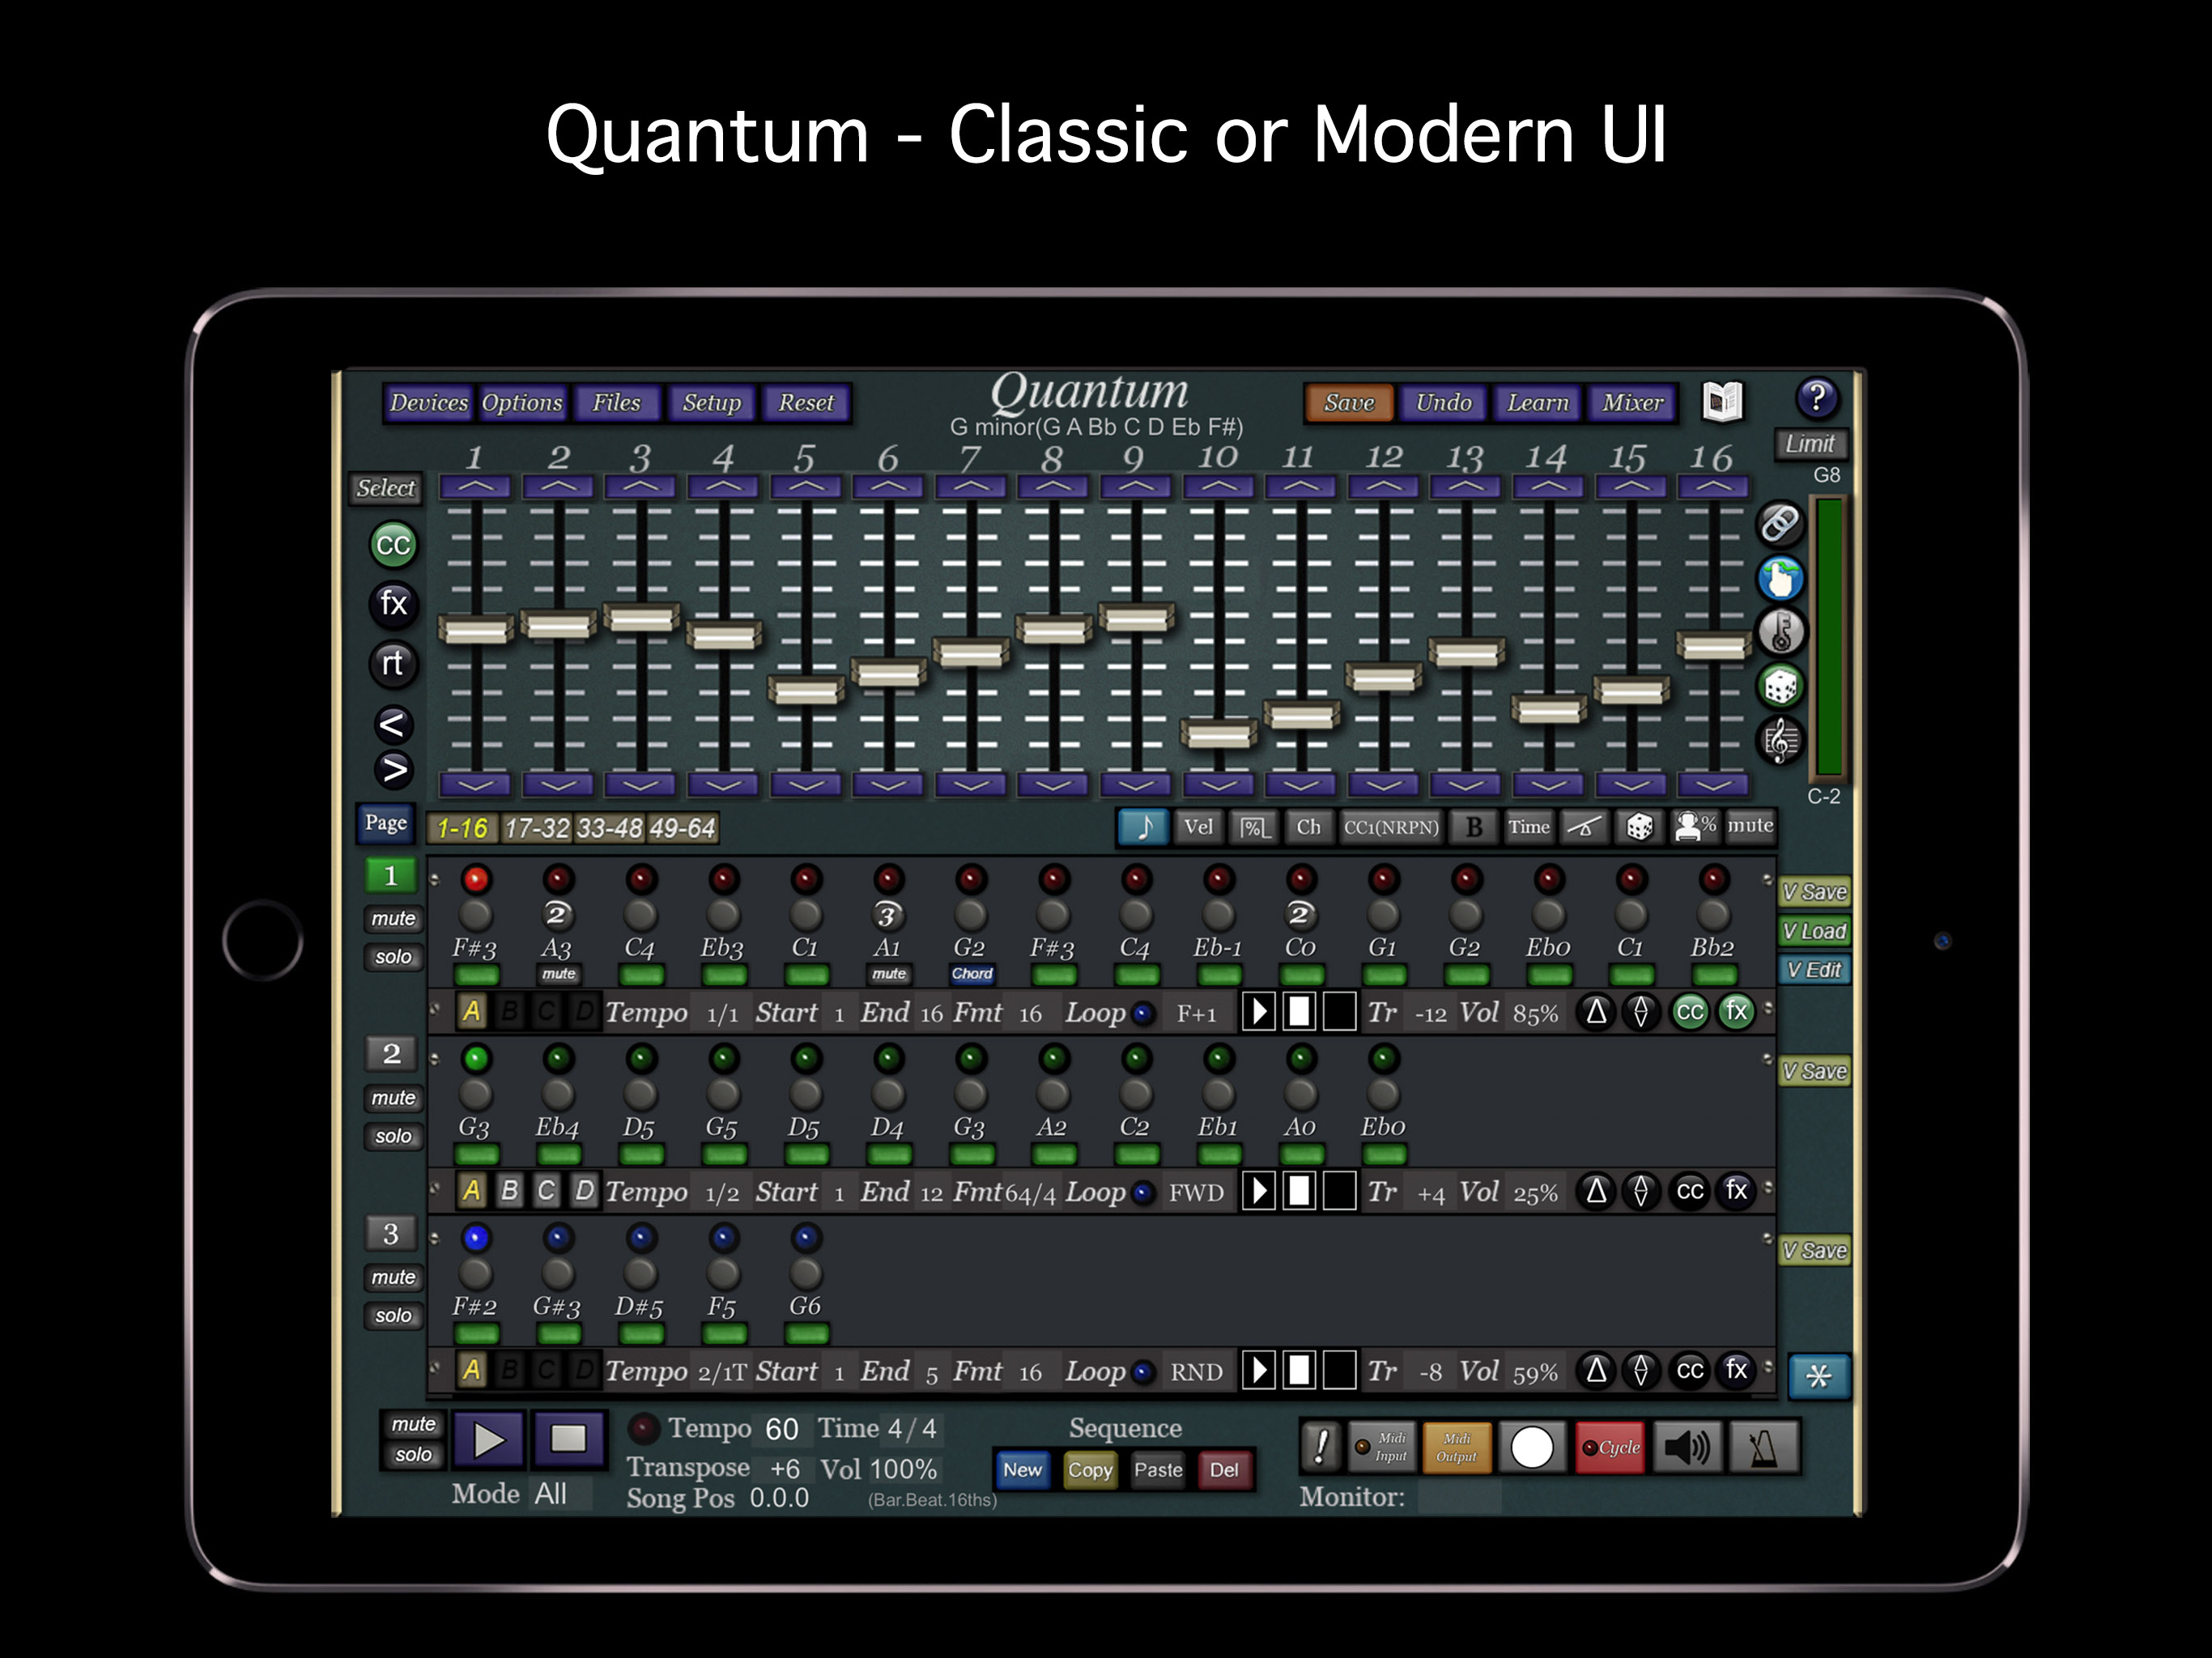Click the touch hand icon
Viewport: 2212px width, 1658px height.
pos(1780,578)
